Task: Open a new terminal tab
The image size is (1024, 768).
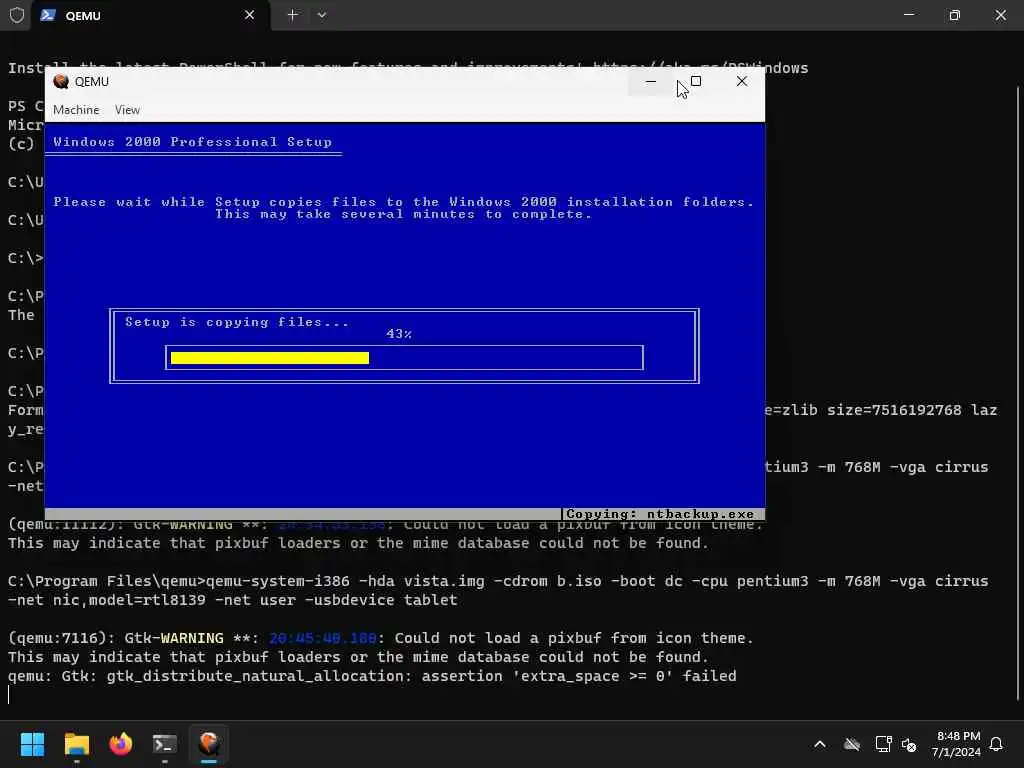Action: pyautogui.click(x=293, y=15)
